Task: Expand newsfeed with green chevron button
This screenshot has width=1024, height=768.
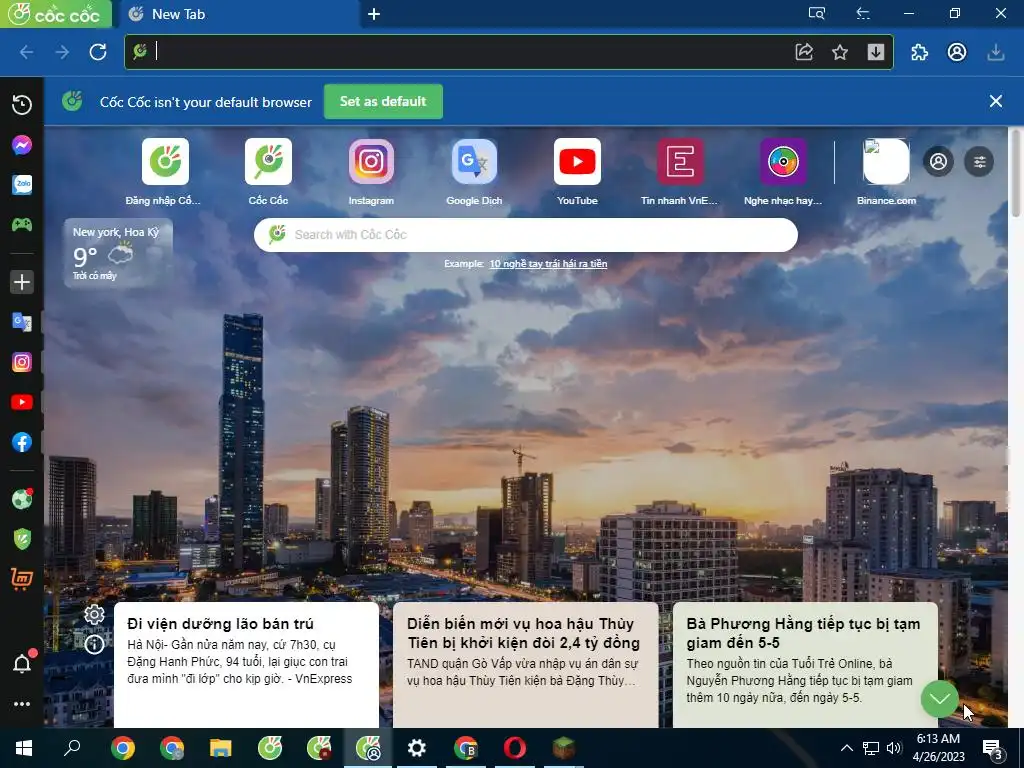Action: point(940,699)
